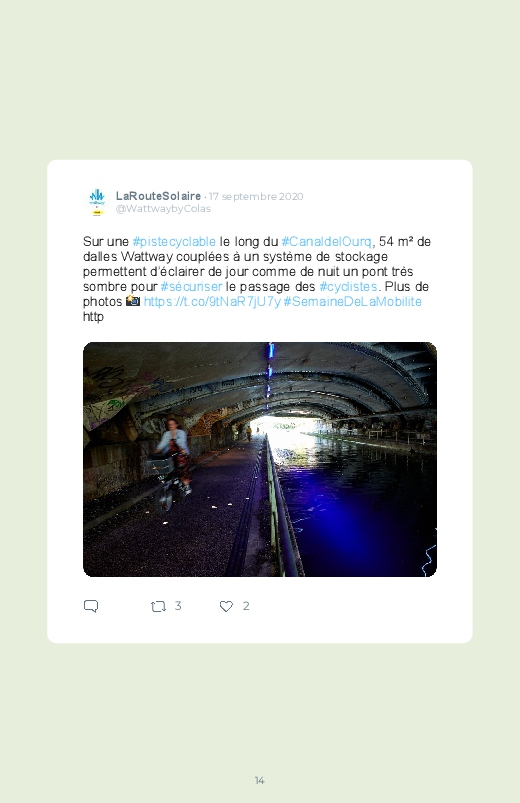
Task: Open the #CanaldelOurq hashtag
Action: (326, 241)
